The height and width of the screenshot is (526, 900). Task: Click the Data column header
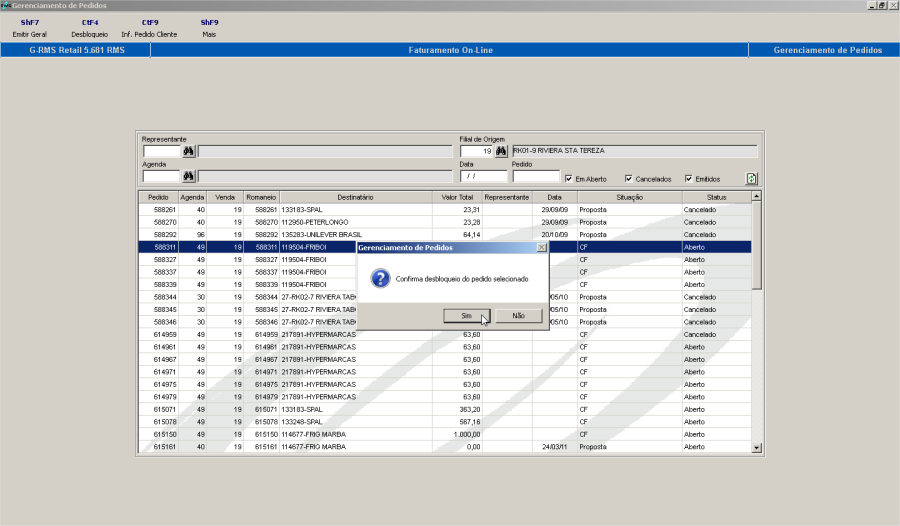554,197
